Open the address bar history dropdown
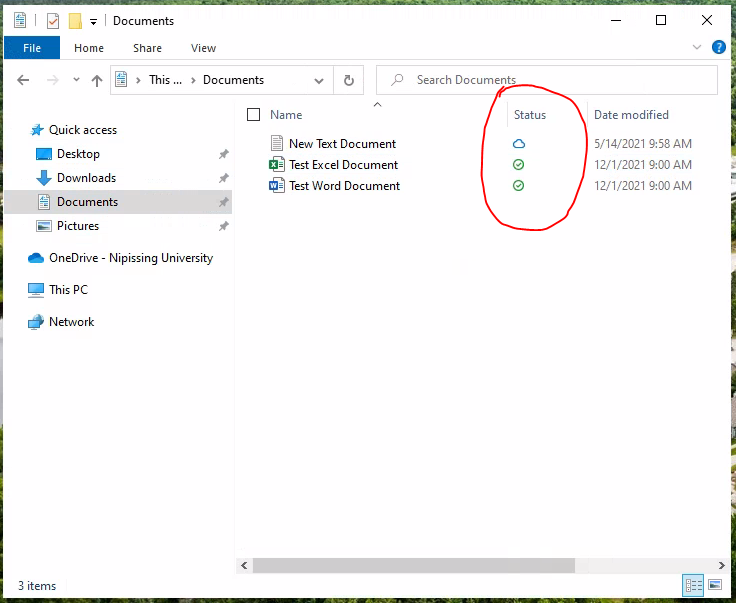Screen dimensions: 736x603 (319, 80)
